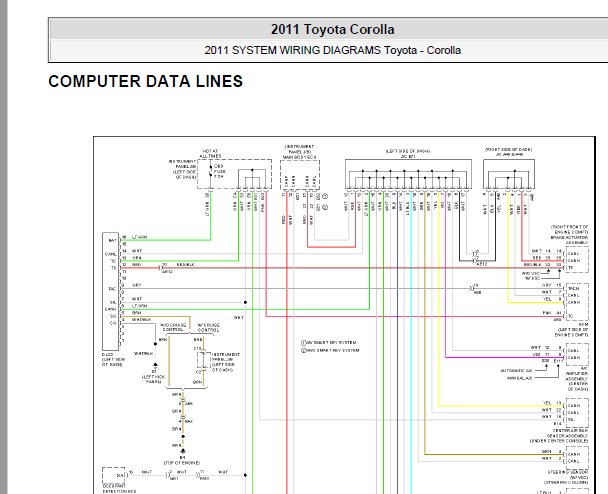Click the "W/ SMART KEY SYSTEM" legend note
Screen dimensions: 608x494
coord(329,343)
